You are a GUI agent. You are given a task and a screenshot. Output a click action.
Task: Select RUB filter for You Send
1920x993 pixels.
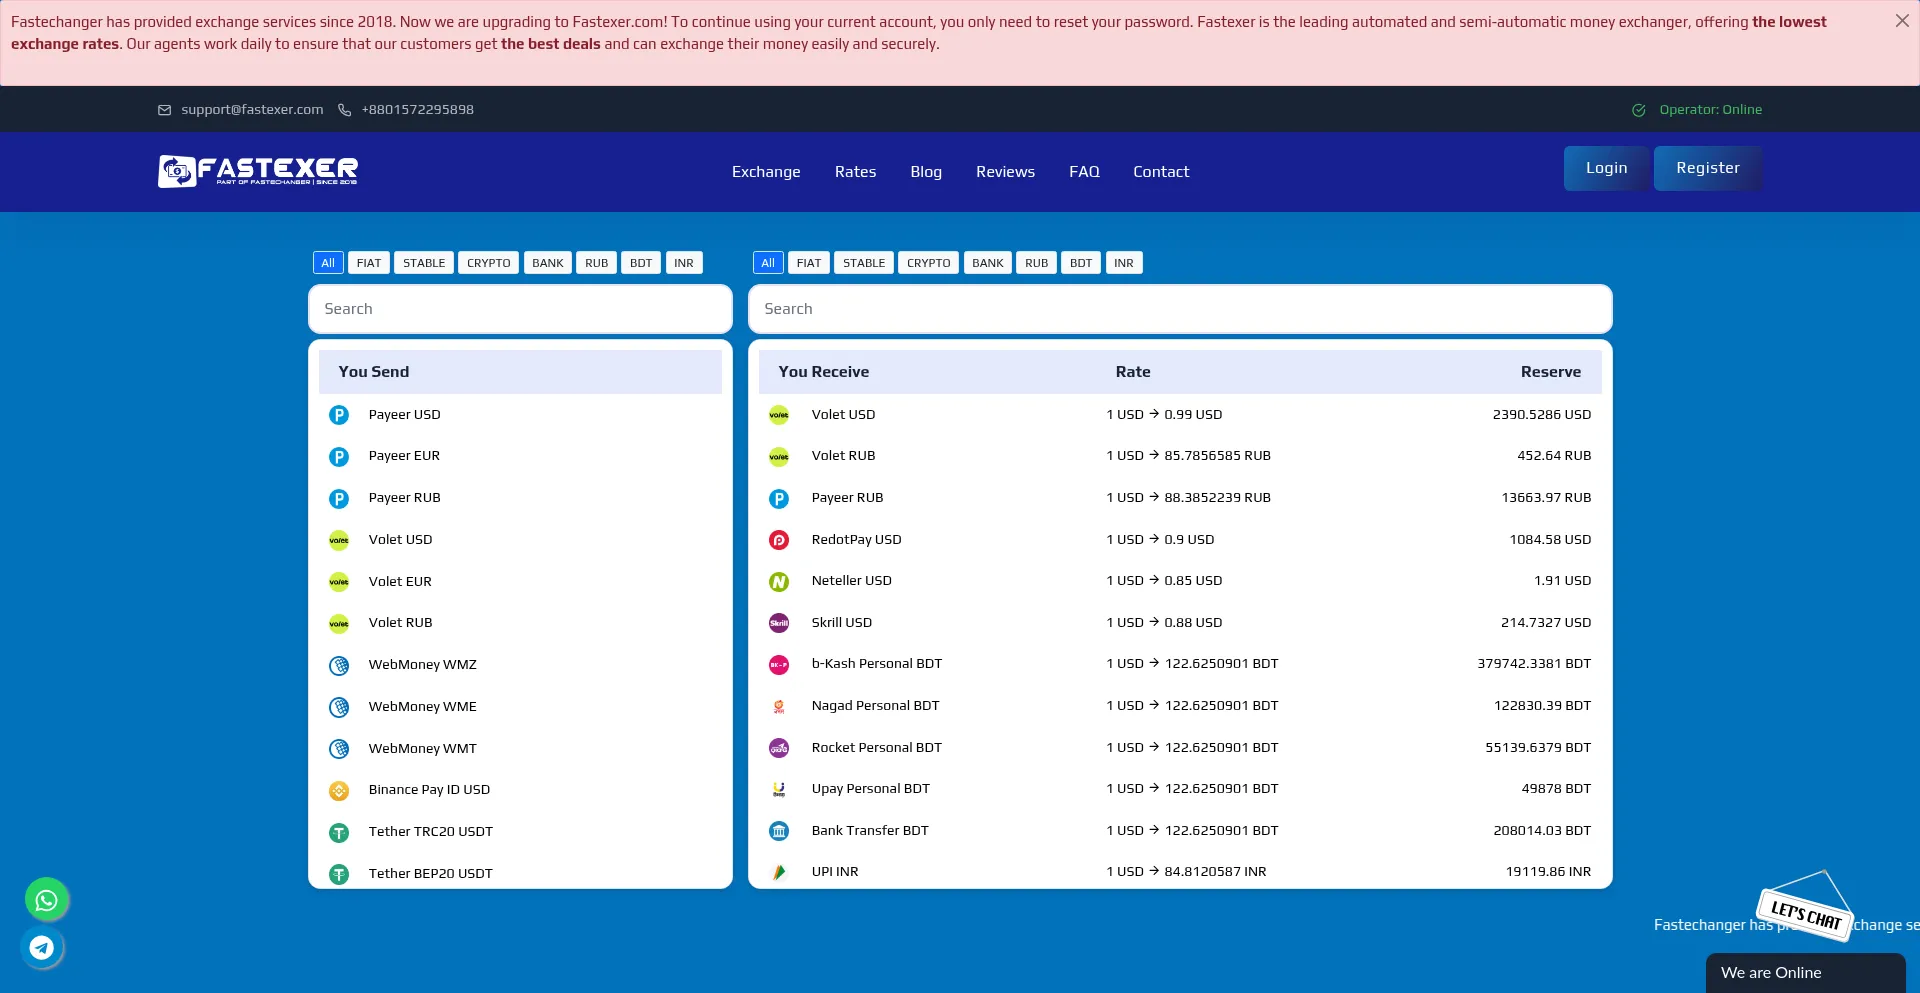(597, 263)
